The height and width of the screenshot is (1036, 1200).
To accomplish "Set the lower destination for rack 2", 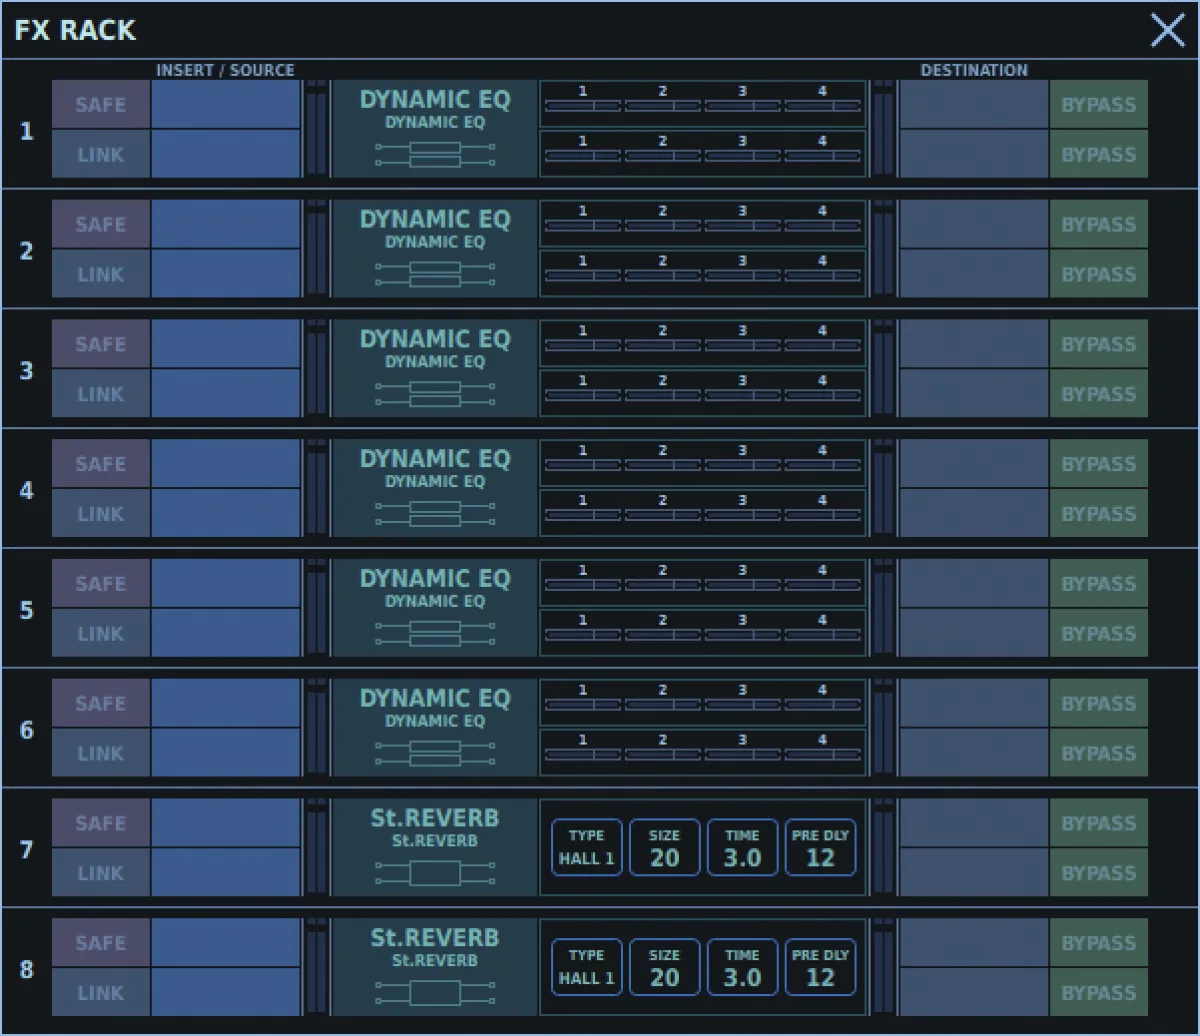I will pyautogui.click(x=973, y=274).
